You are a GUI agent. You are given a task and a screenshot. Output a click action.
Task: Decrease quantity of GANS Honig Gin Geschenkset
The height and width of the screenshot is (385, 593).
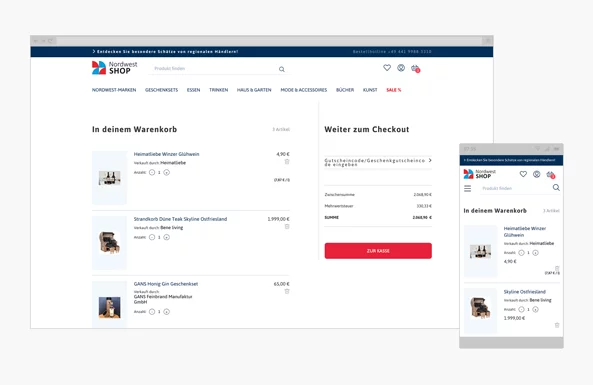pos(152,312)
